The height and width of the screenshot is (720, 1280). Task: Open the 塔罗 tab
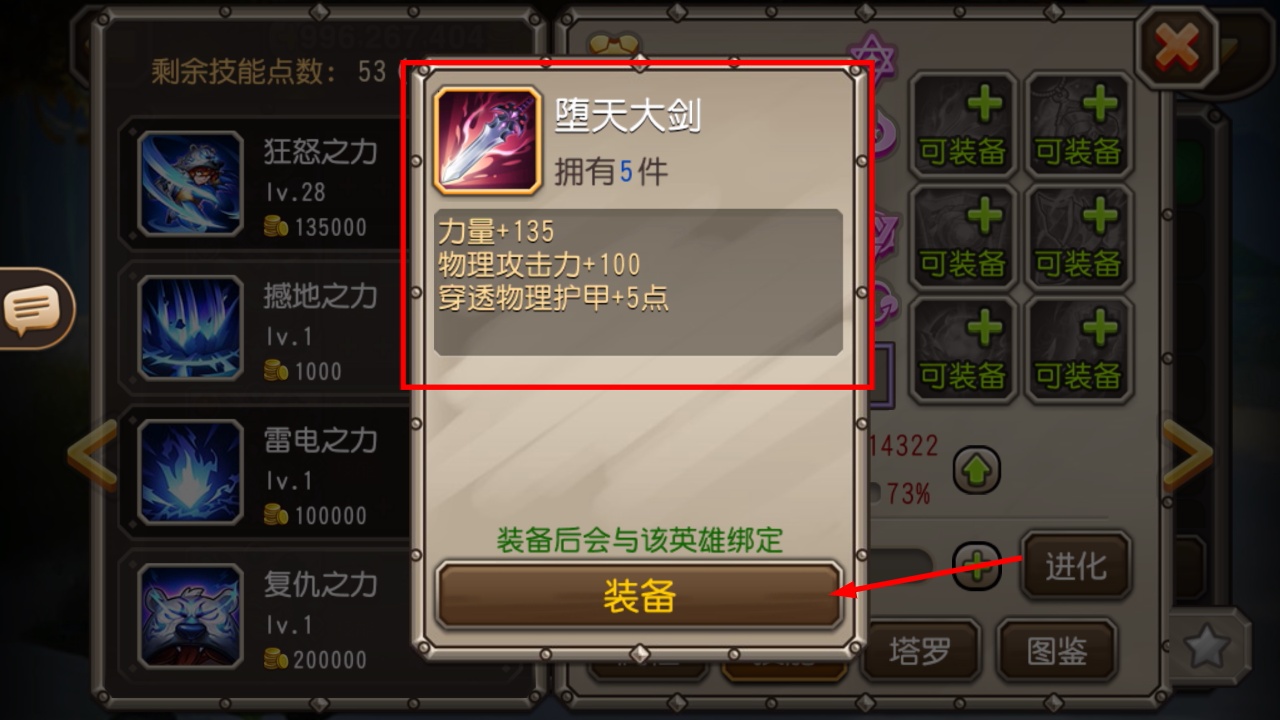(920, 651)
